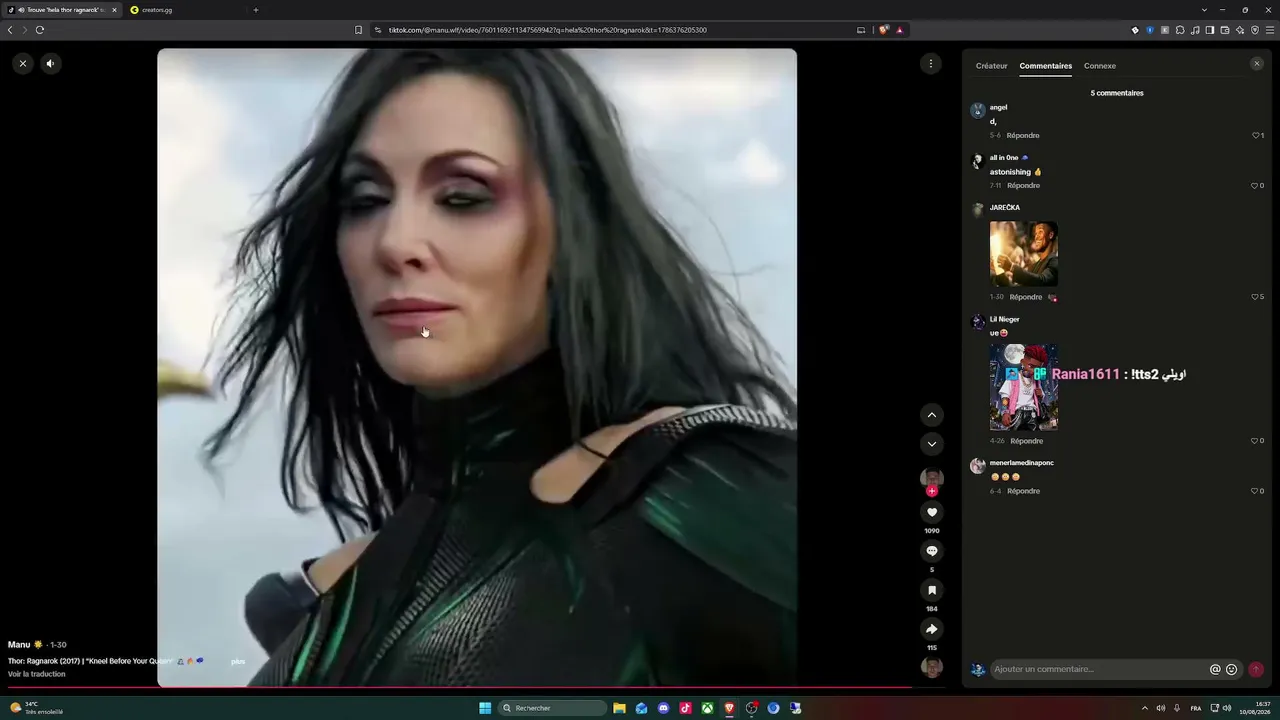Open the Connexe tab
1280x720 pixels.
point(1100,66)
